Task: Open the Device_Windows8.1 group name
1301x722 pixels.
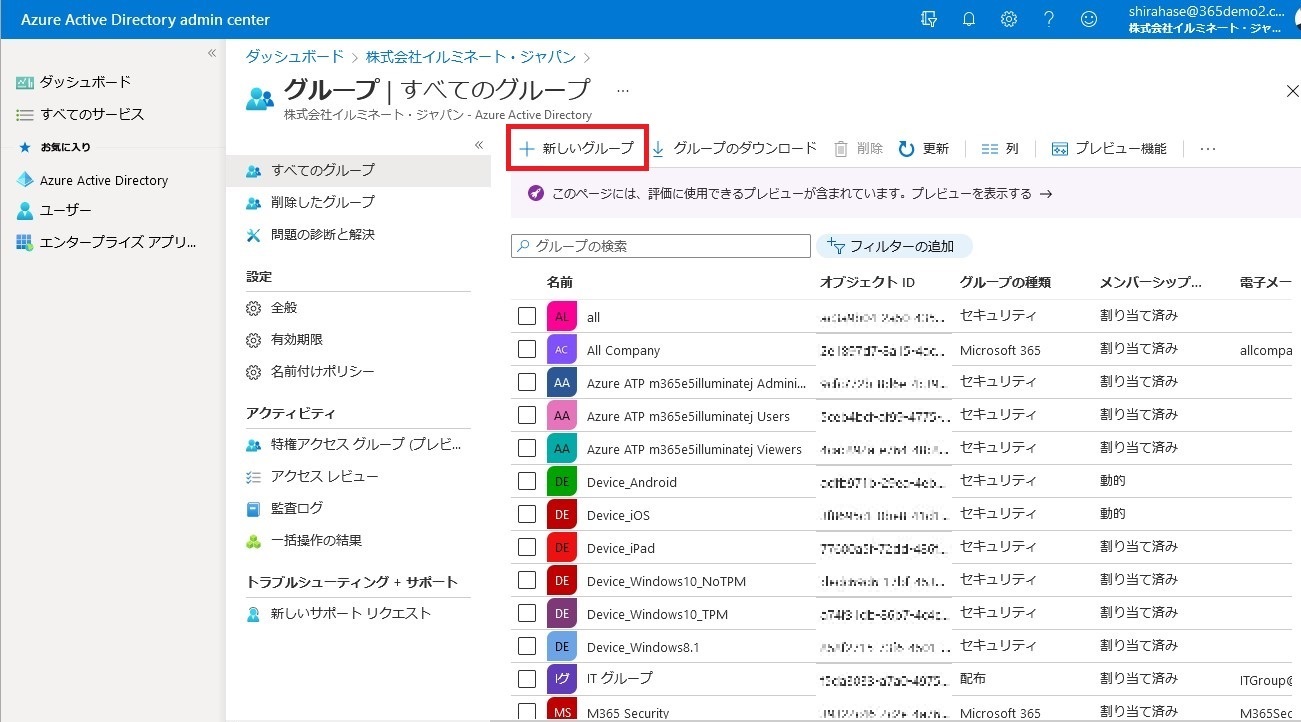Action: [x=643, y=647]
